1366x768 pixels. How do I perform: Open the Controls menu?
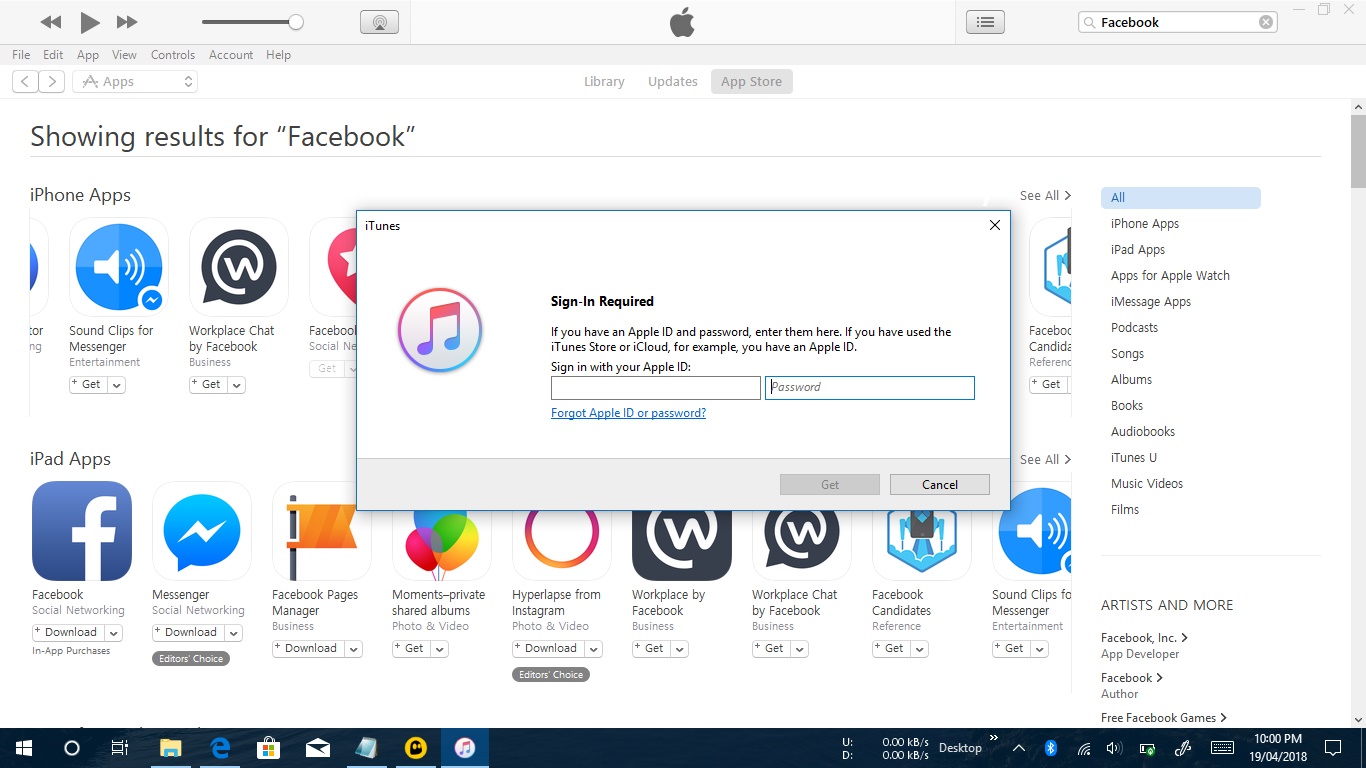coord(173,55)
